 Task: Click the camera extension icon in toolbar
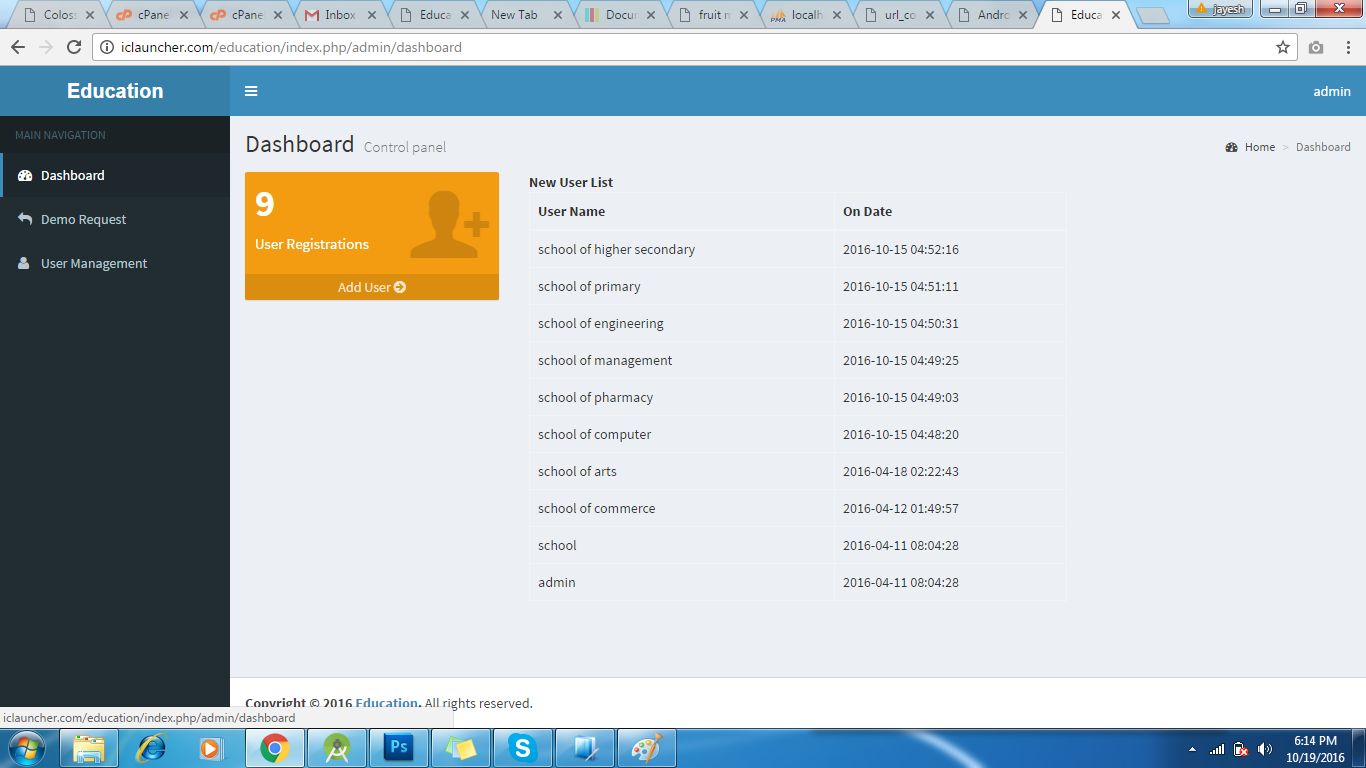tap(1316, 47)
